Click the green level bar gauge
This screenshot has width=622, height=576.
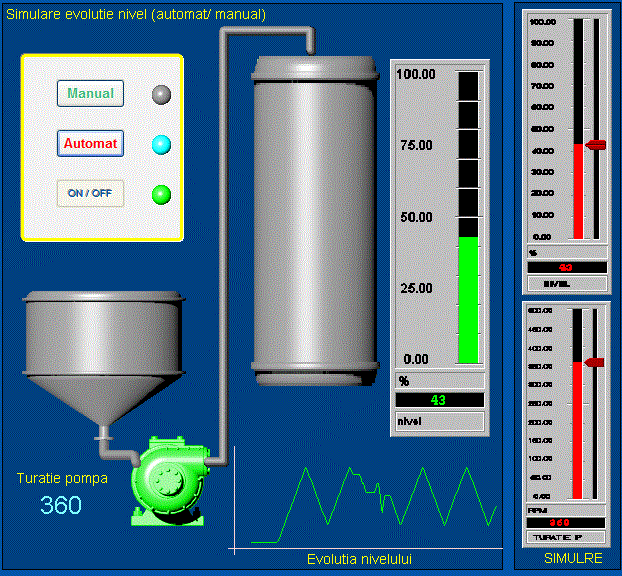pos(468,300)
